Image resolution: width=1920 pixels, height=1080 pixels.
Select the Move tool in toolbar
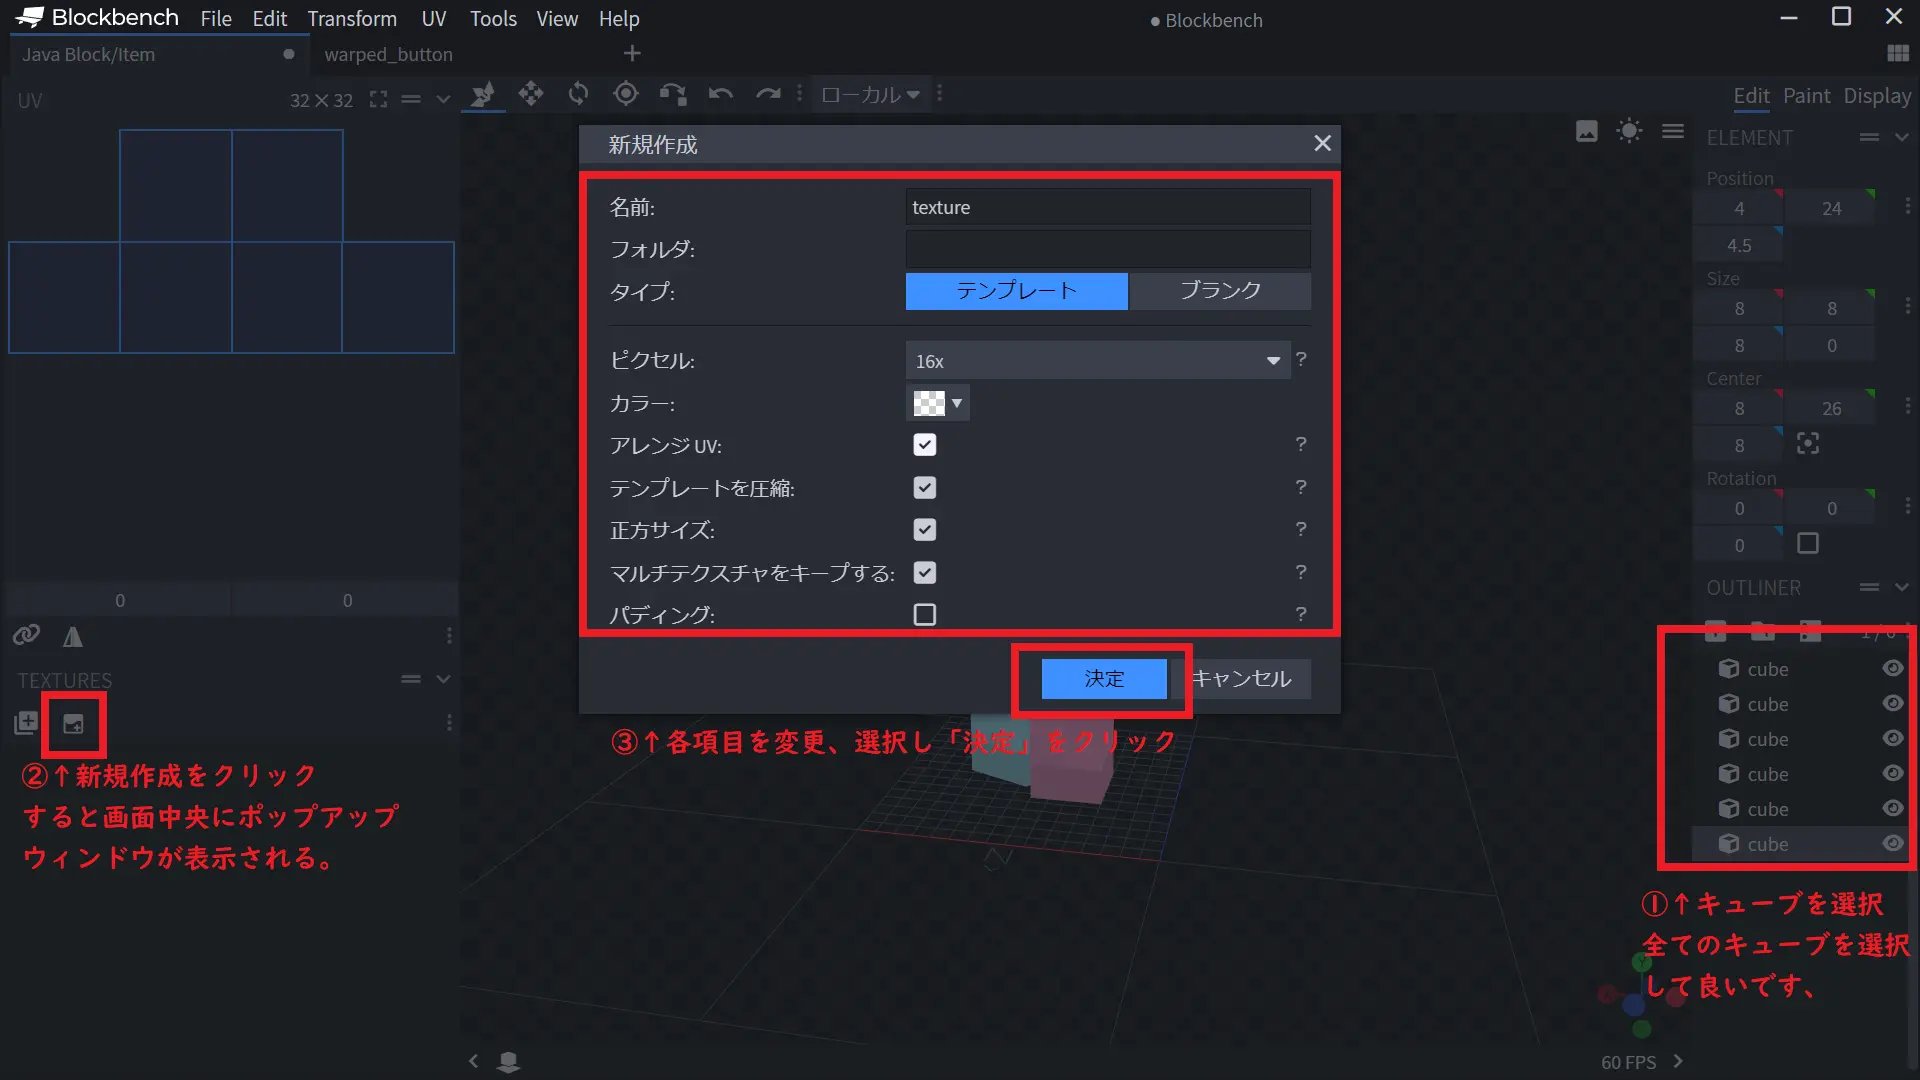(x=531, y=94)
